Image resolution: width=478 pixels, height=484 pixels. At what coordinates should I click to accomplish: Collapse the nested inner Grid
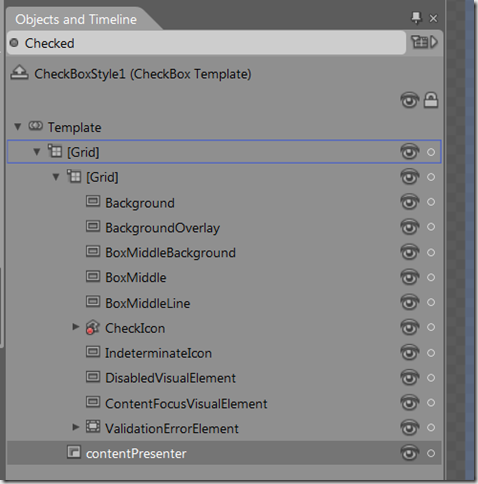56,177
